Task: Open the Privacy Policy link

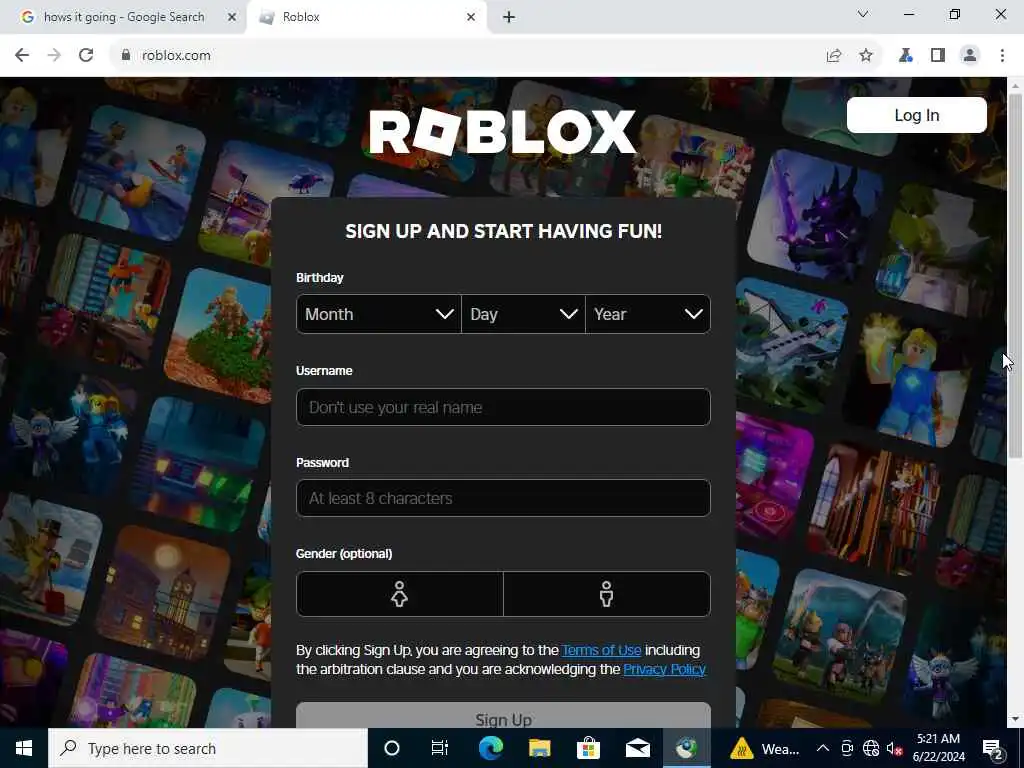Action: (x=664, y=669)
